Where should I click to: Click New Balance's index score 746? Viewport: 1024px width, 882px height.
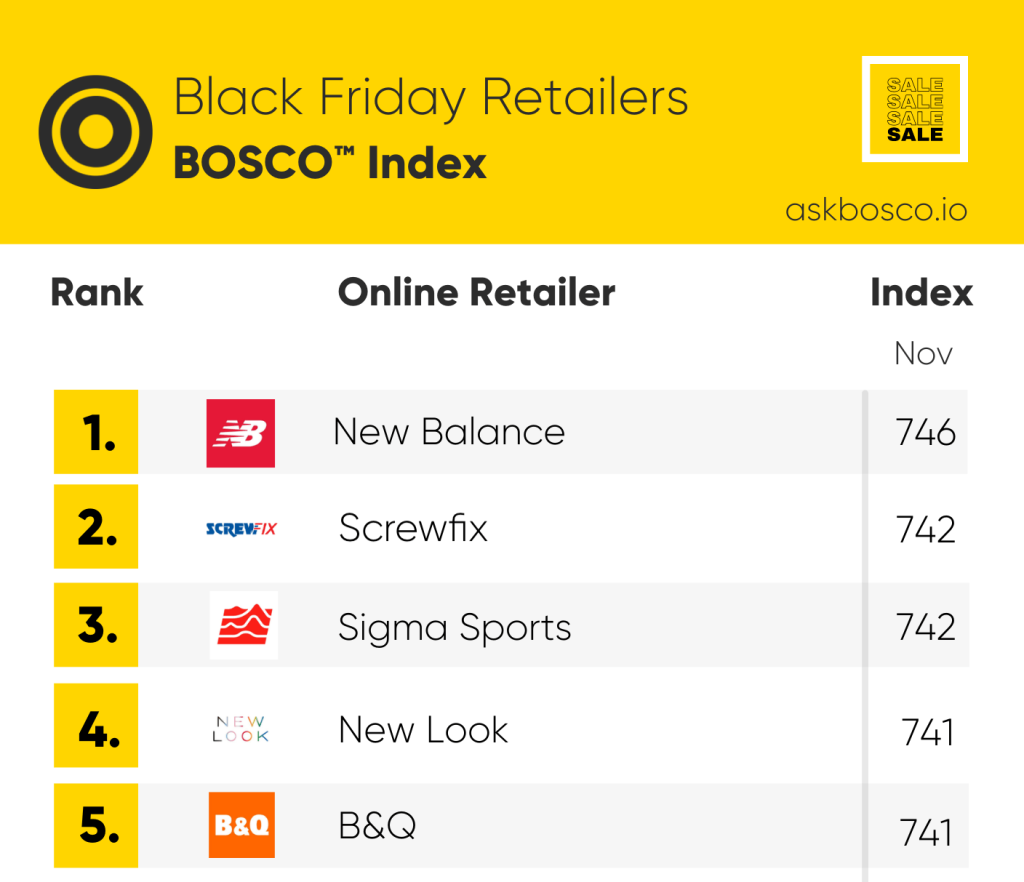coord(926,433)
